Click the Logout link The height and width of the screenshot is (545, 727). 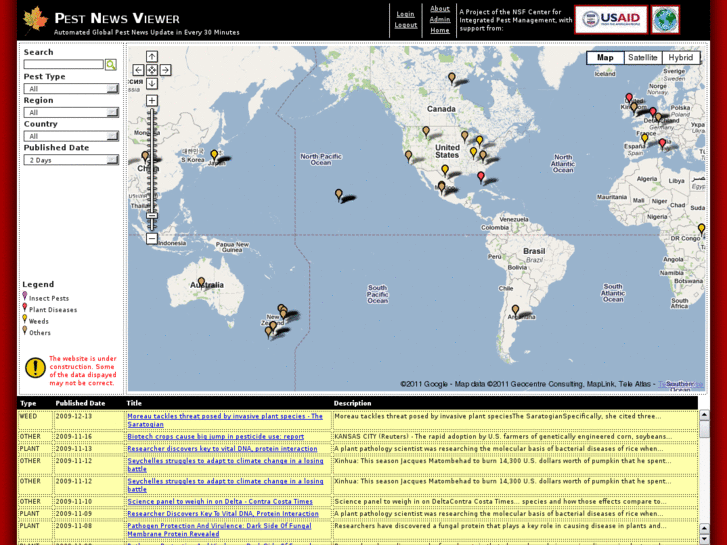pyautogui.click(x=406, y=25)
